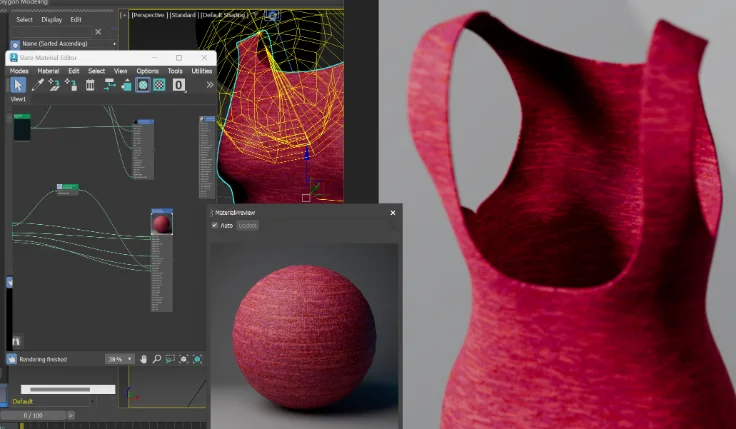Viewport: 736px width, 429px height.
Task: Click the next frame arrow beside 0 / 100
Action: [70, 415]
